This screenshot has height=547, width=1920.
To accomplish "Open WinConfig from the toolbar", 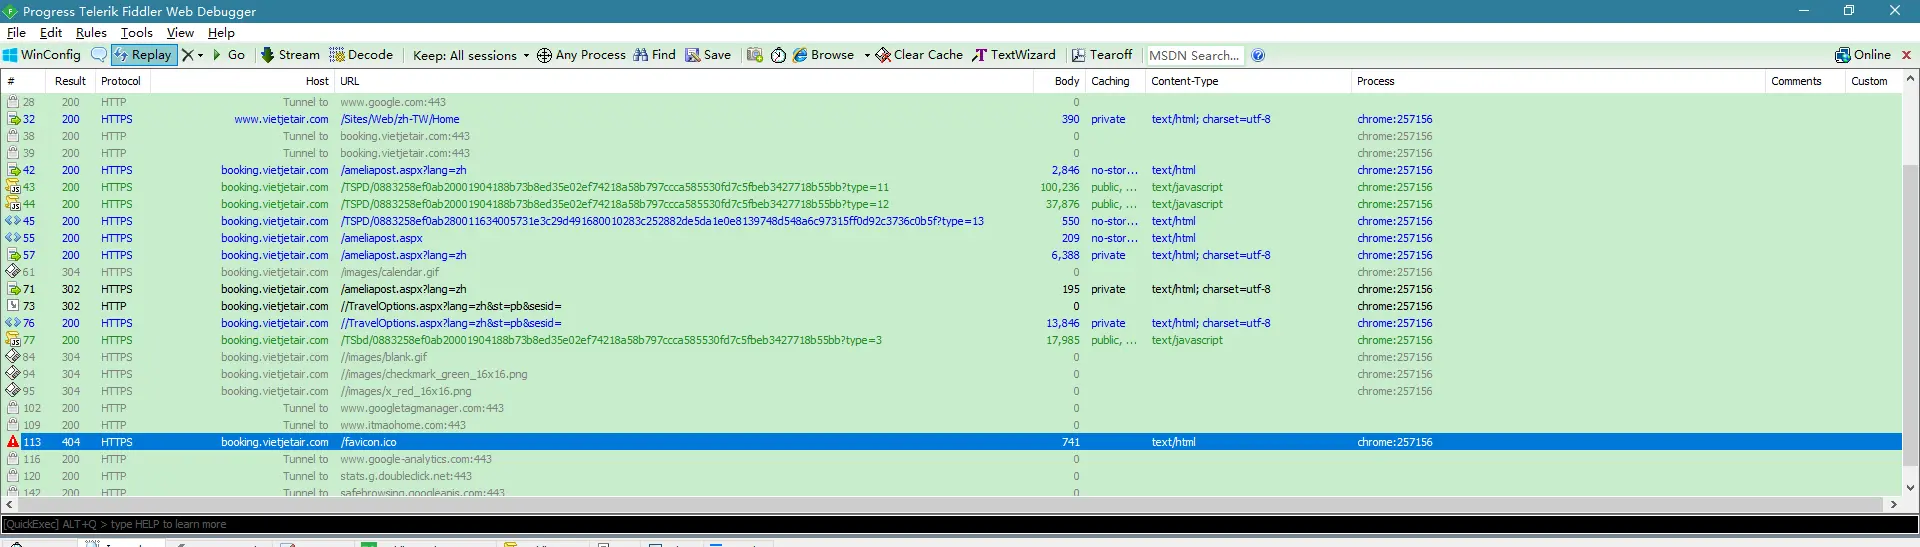I will (x=42, y=55).
